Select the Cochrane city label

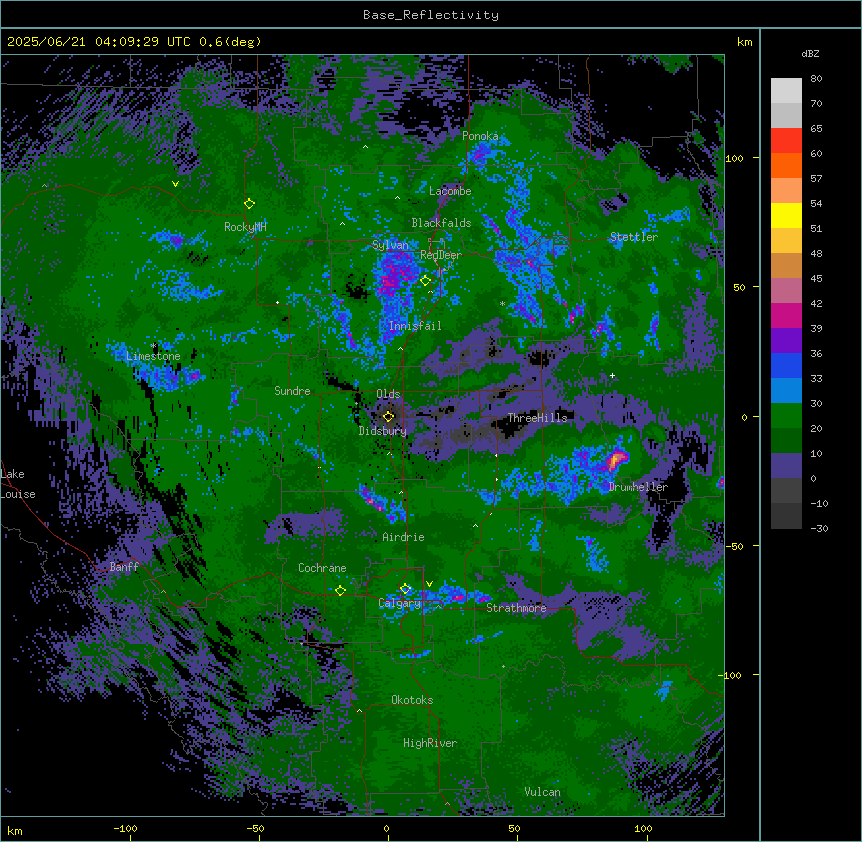(322, 568)
